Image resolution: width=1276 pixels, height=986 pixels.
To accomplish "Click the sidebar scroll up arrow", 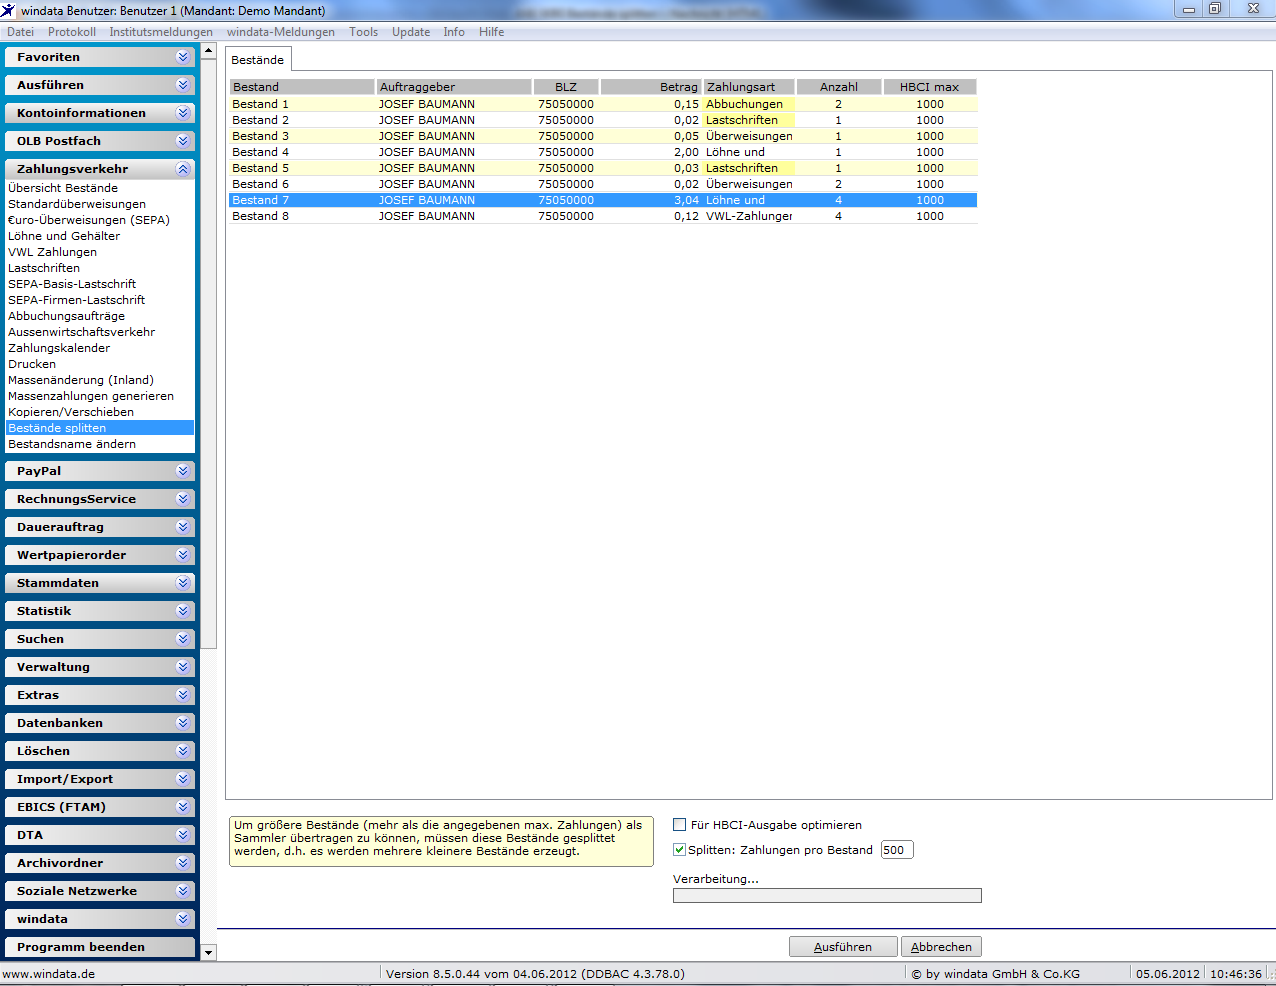I will (209, 50).
